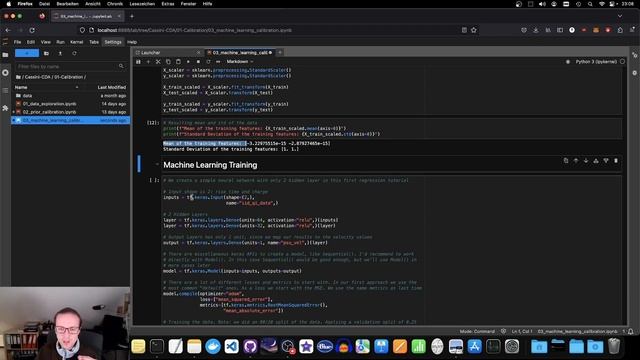Image resolution: width=640 pixels, height=360 pixels.
Task: Click the blue New Launcher button
Action: coord(27,53)
